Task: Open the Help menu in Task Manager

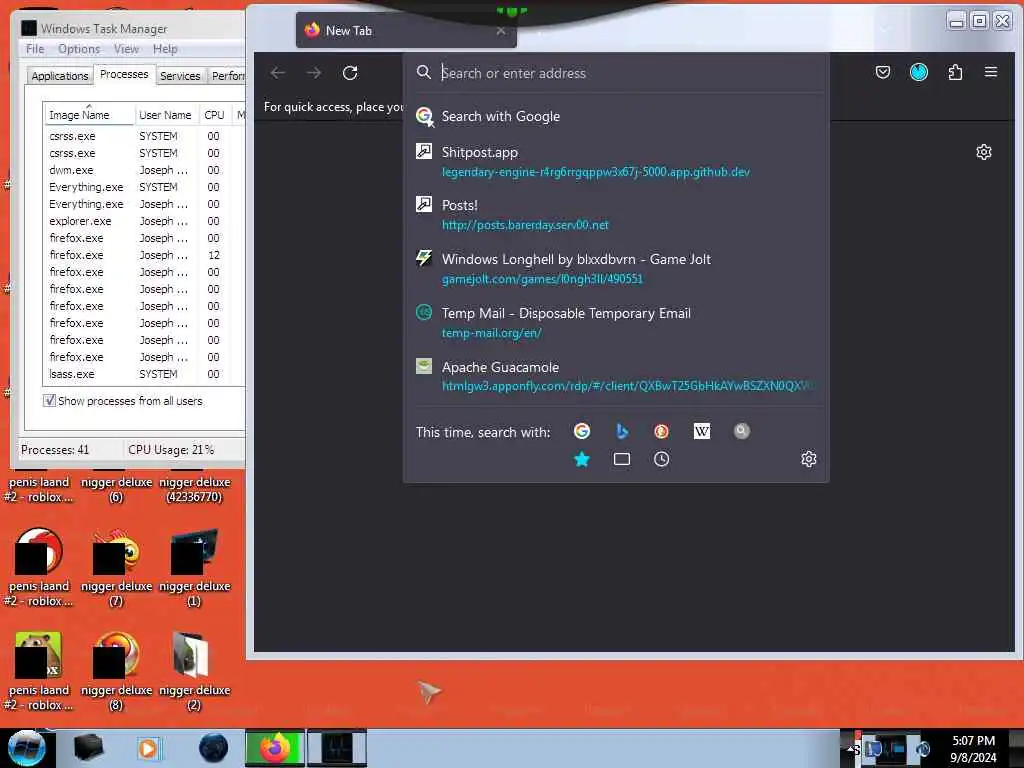Action: (165, 49)
